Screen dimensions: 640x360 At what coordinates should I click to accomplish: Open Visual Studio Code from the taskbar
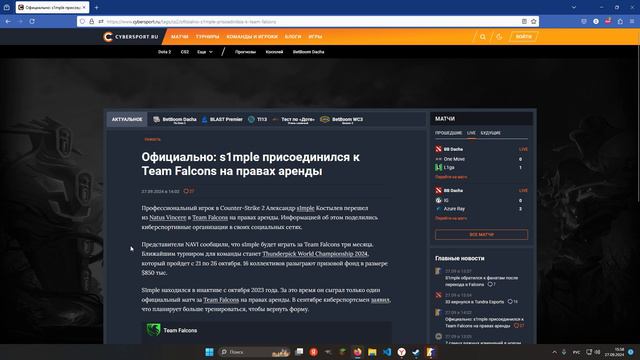tap(387, 352)
